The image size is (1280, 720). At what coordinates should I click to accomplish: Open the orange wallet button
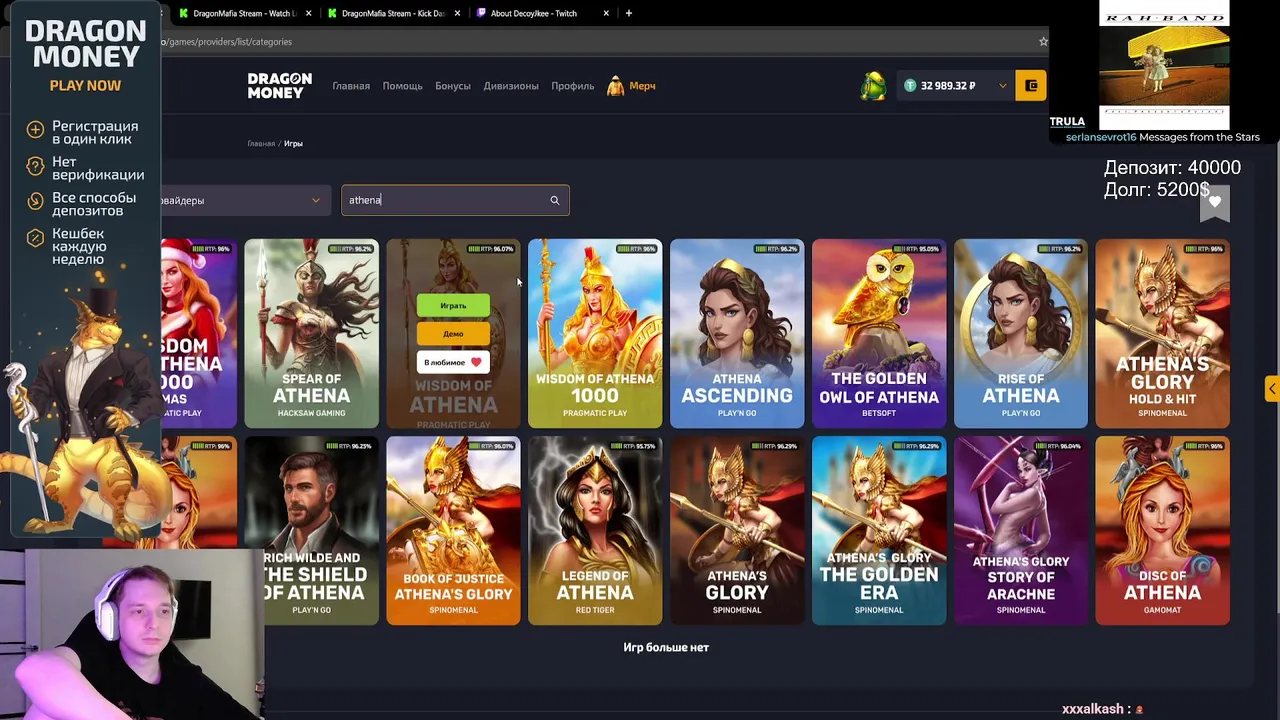click(x=1031, y=86)
